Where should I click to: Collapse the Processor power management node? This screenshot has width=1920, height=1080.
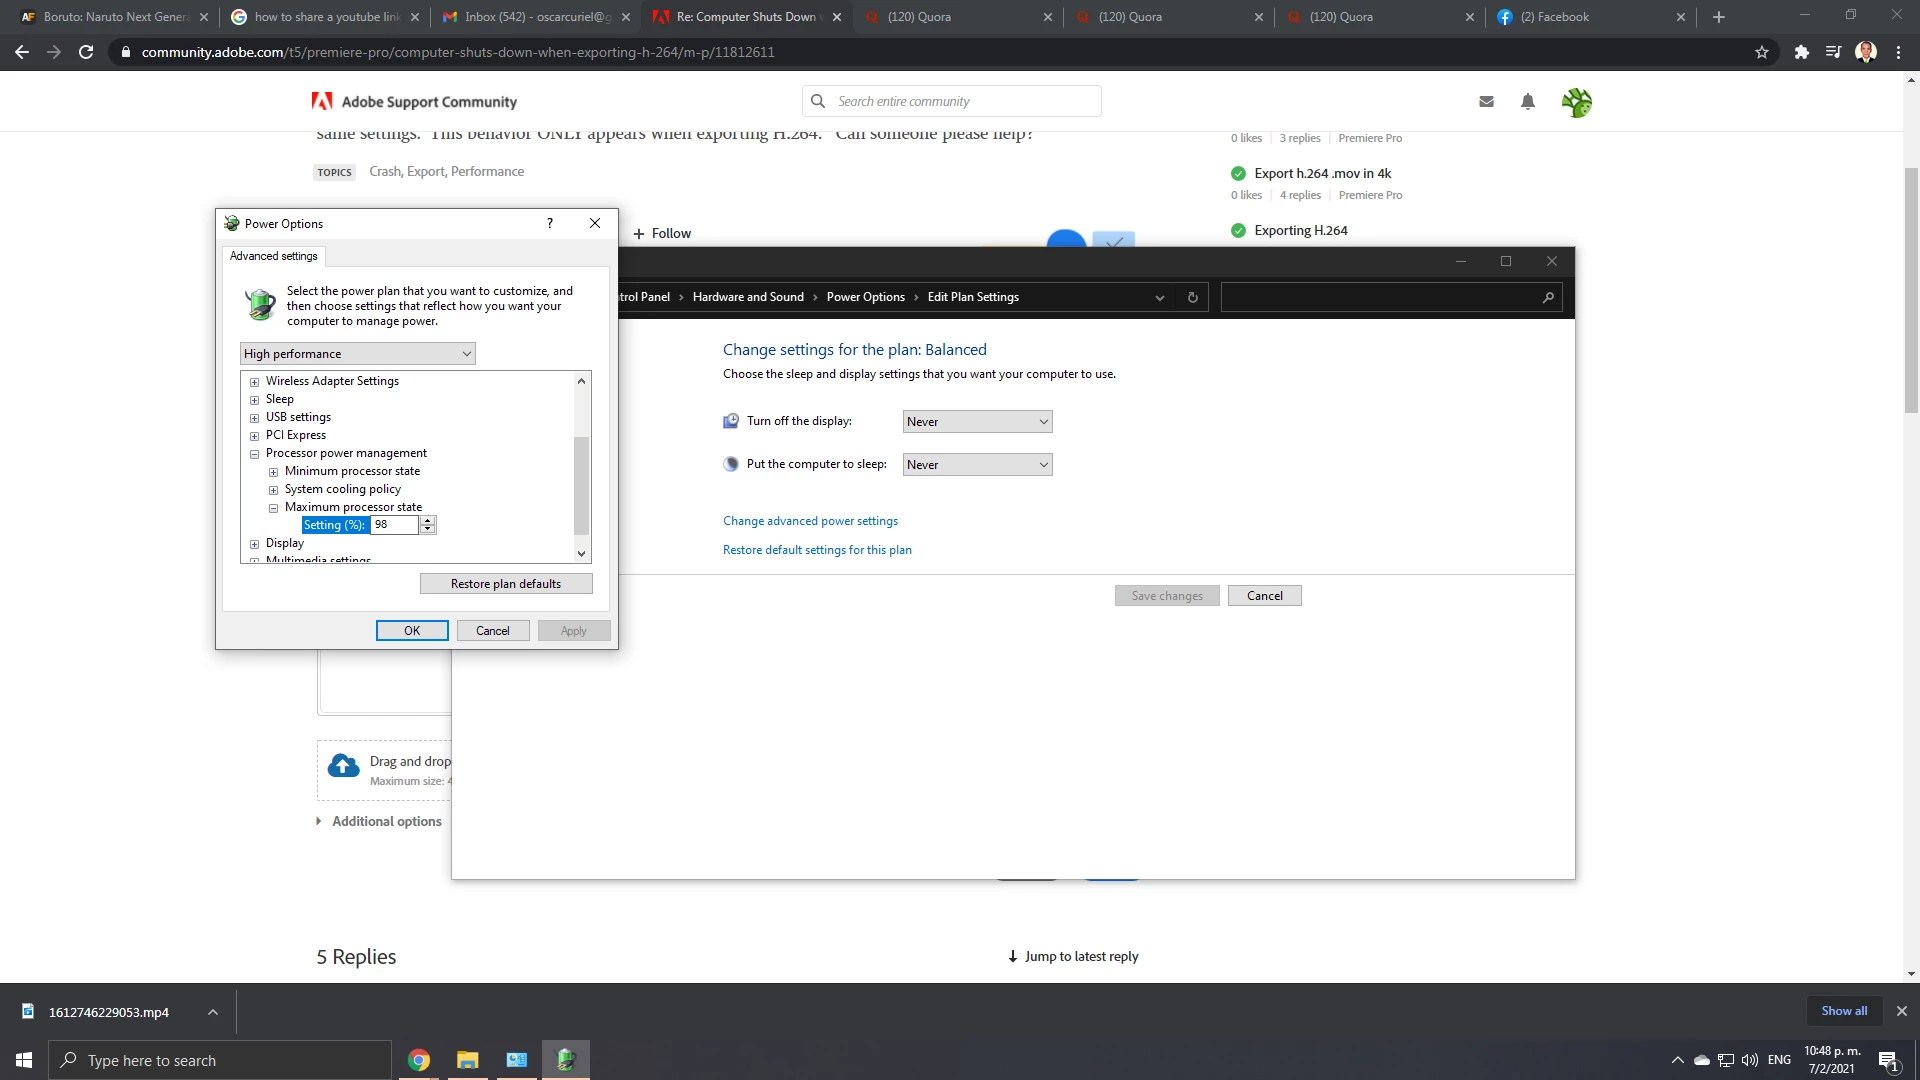254,454
